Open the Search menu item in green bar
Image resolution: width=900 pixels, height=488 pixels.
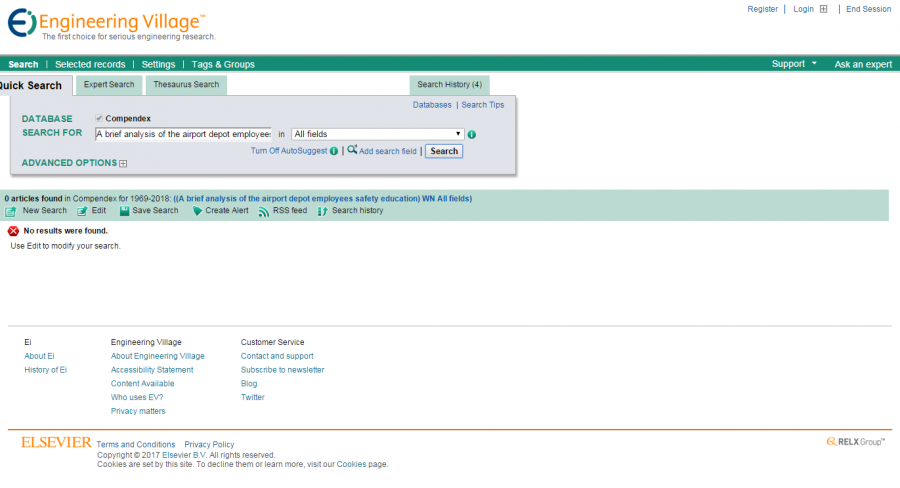point(23,64)
